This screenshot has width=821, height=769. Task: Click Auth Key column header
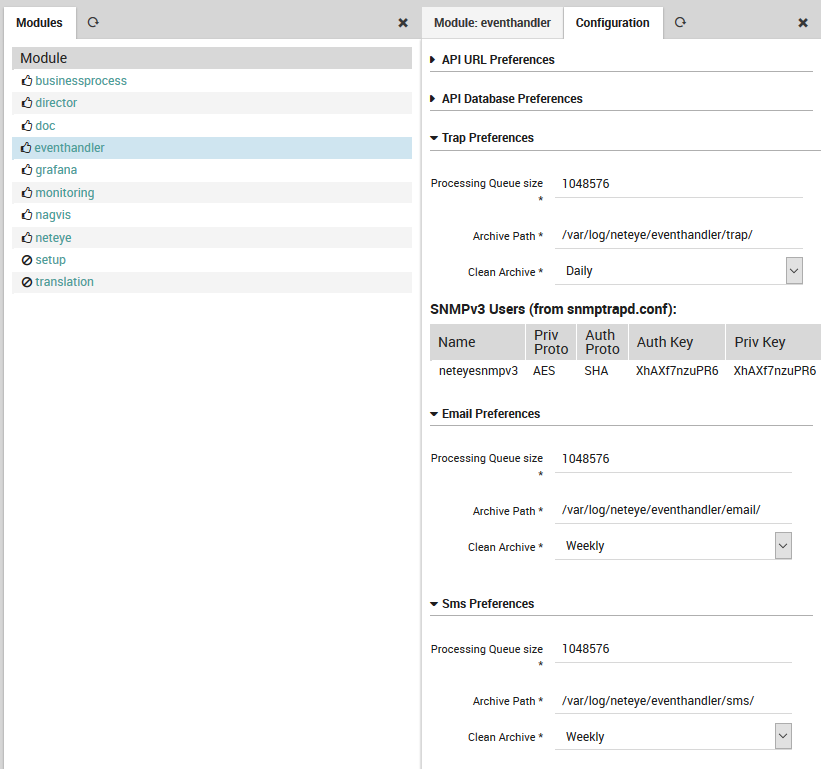(x=676, y=342)
